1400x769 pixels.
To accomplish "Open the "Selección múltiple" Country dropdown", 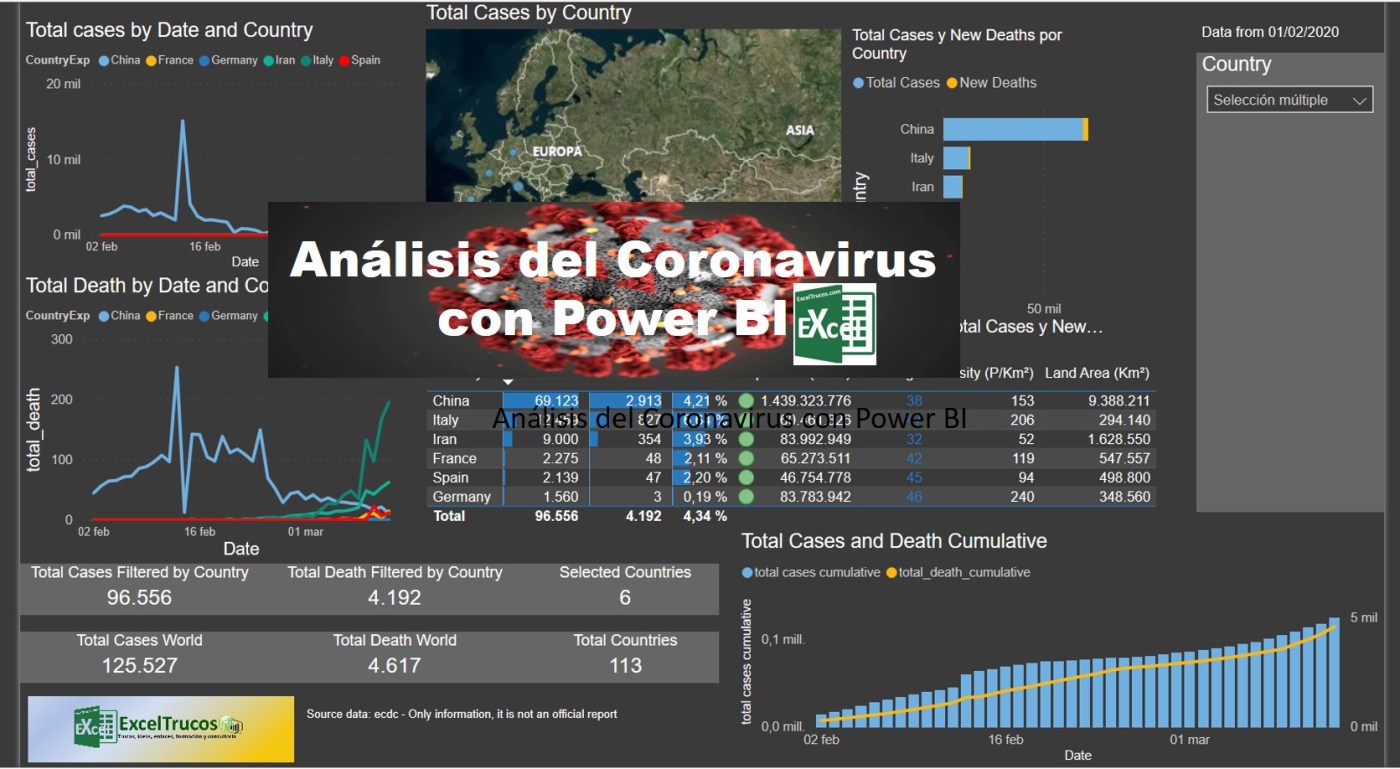I will pyautogui.click(x=1288, y=99).
